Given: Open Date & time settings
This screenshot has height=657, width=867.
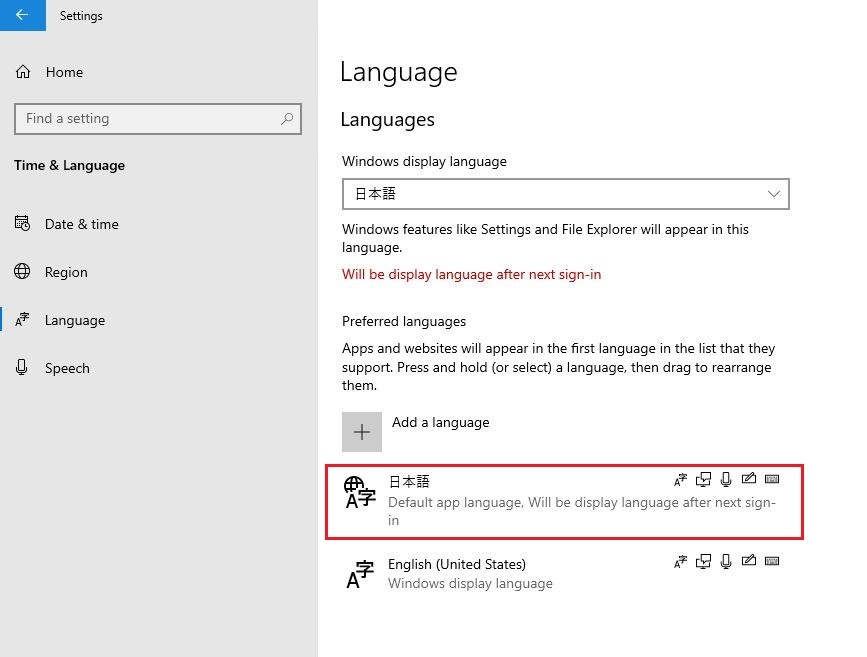Looking at the screenshot, I should click(x=81, y=224).
